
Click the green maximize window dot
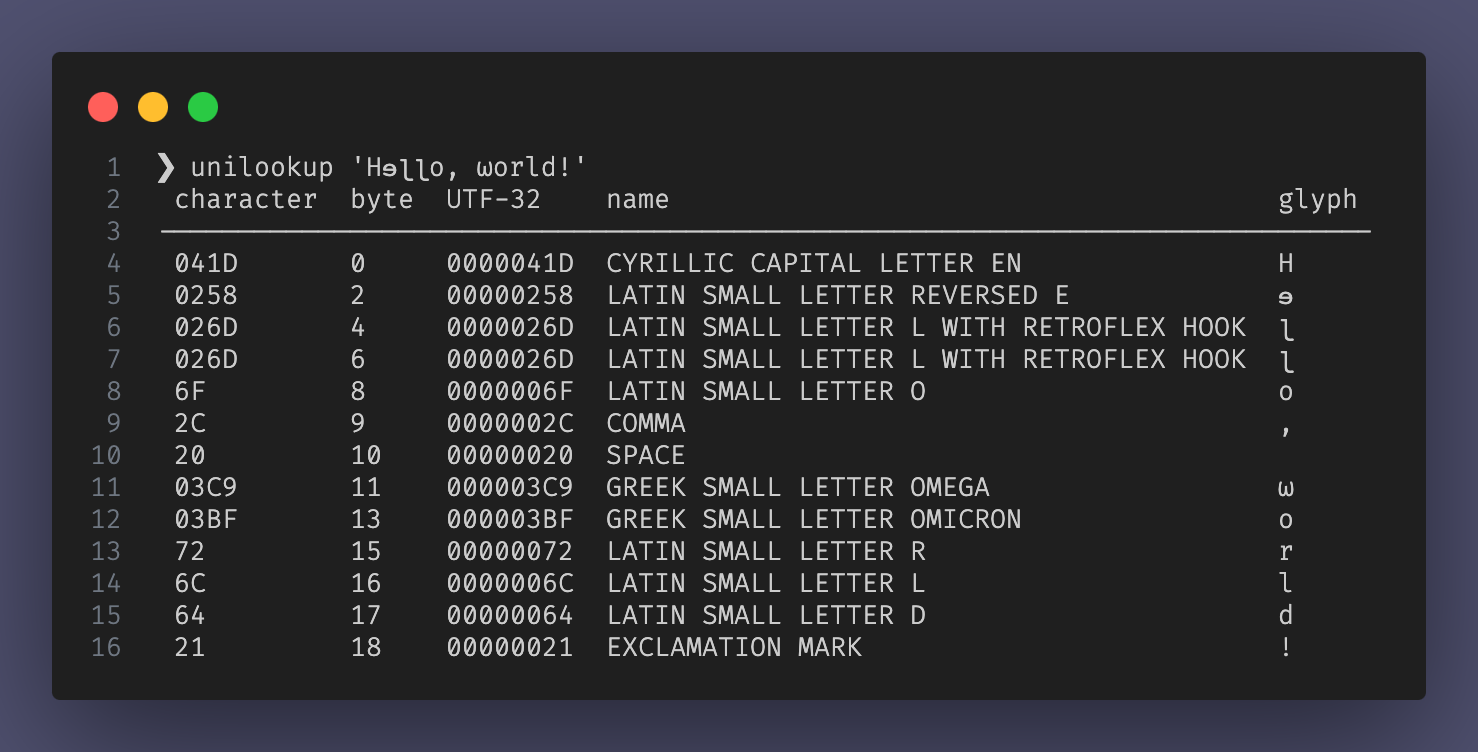click(203, 107)
